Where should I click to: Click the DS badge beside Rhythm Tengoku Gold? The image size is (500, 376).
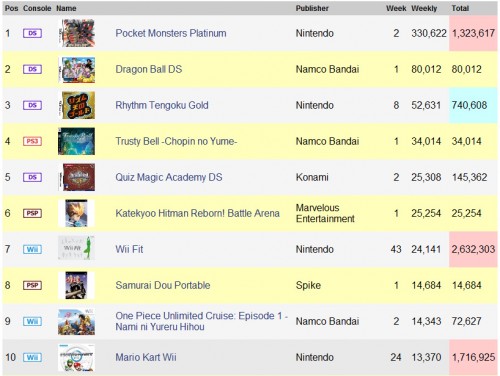click(x=32, y=105)
